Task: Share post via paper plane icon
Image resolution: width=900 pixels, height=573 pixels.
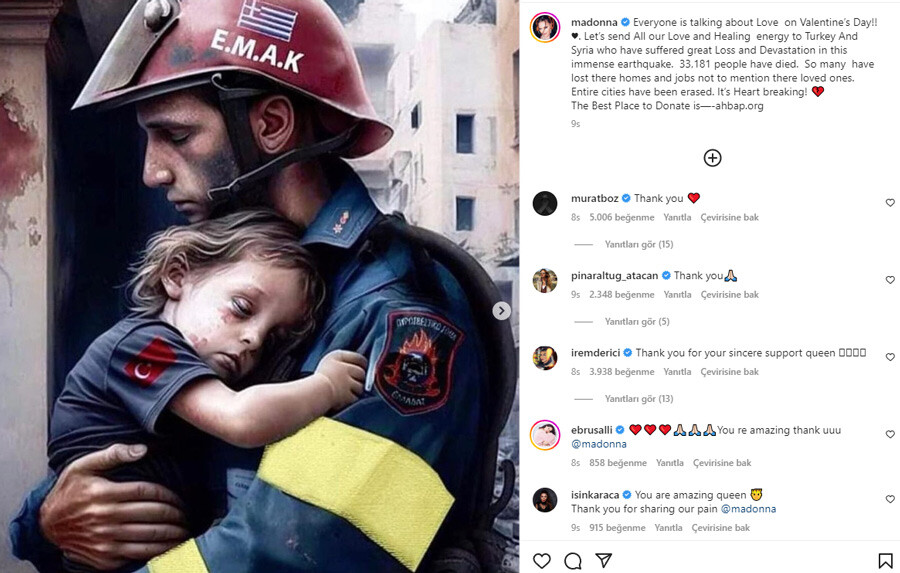Action: point(603,560)
